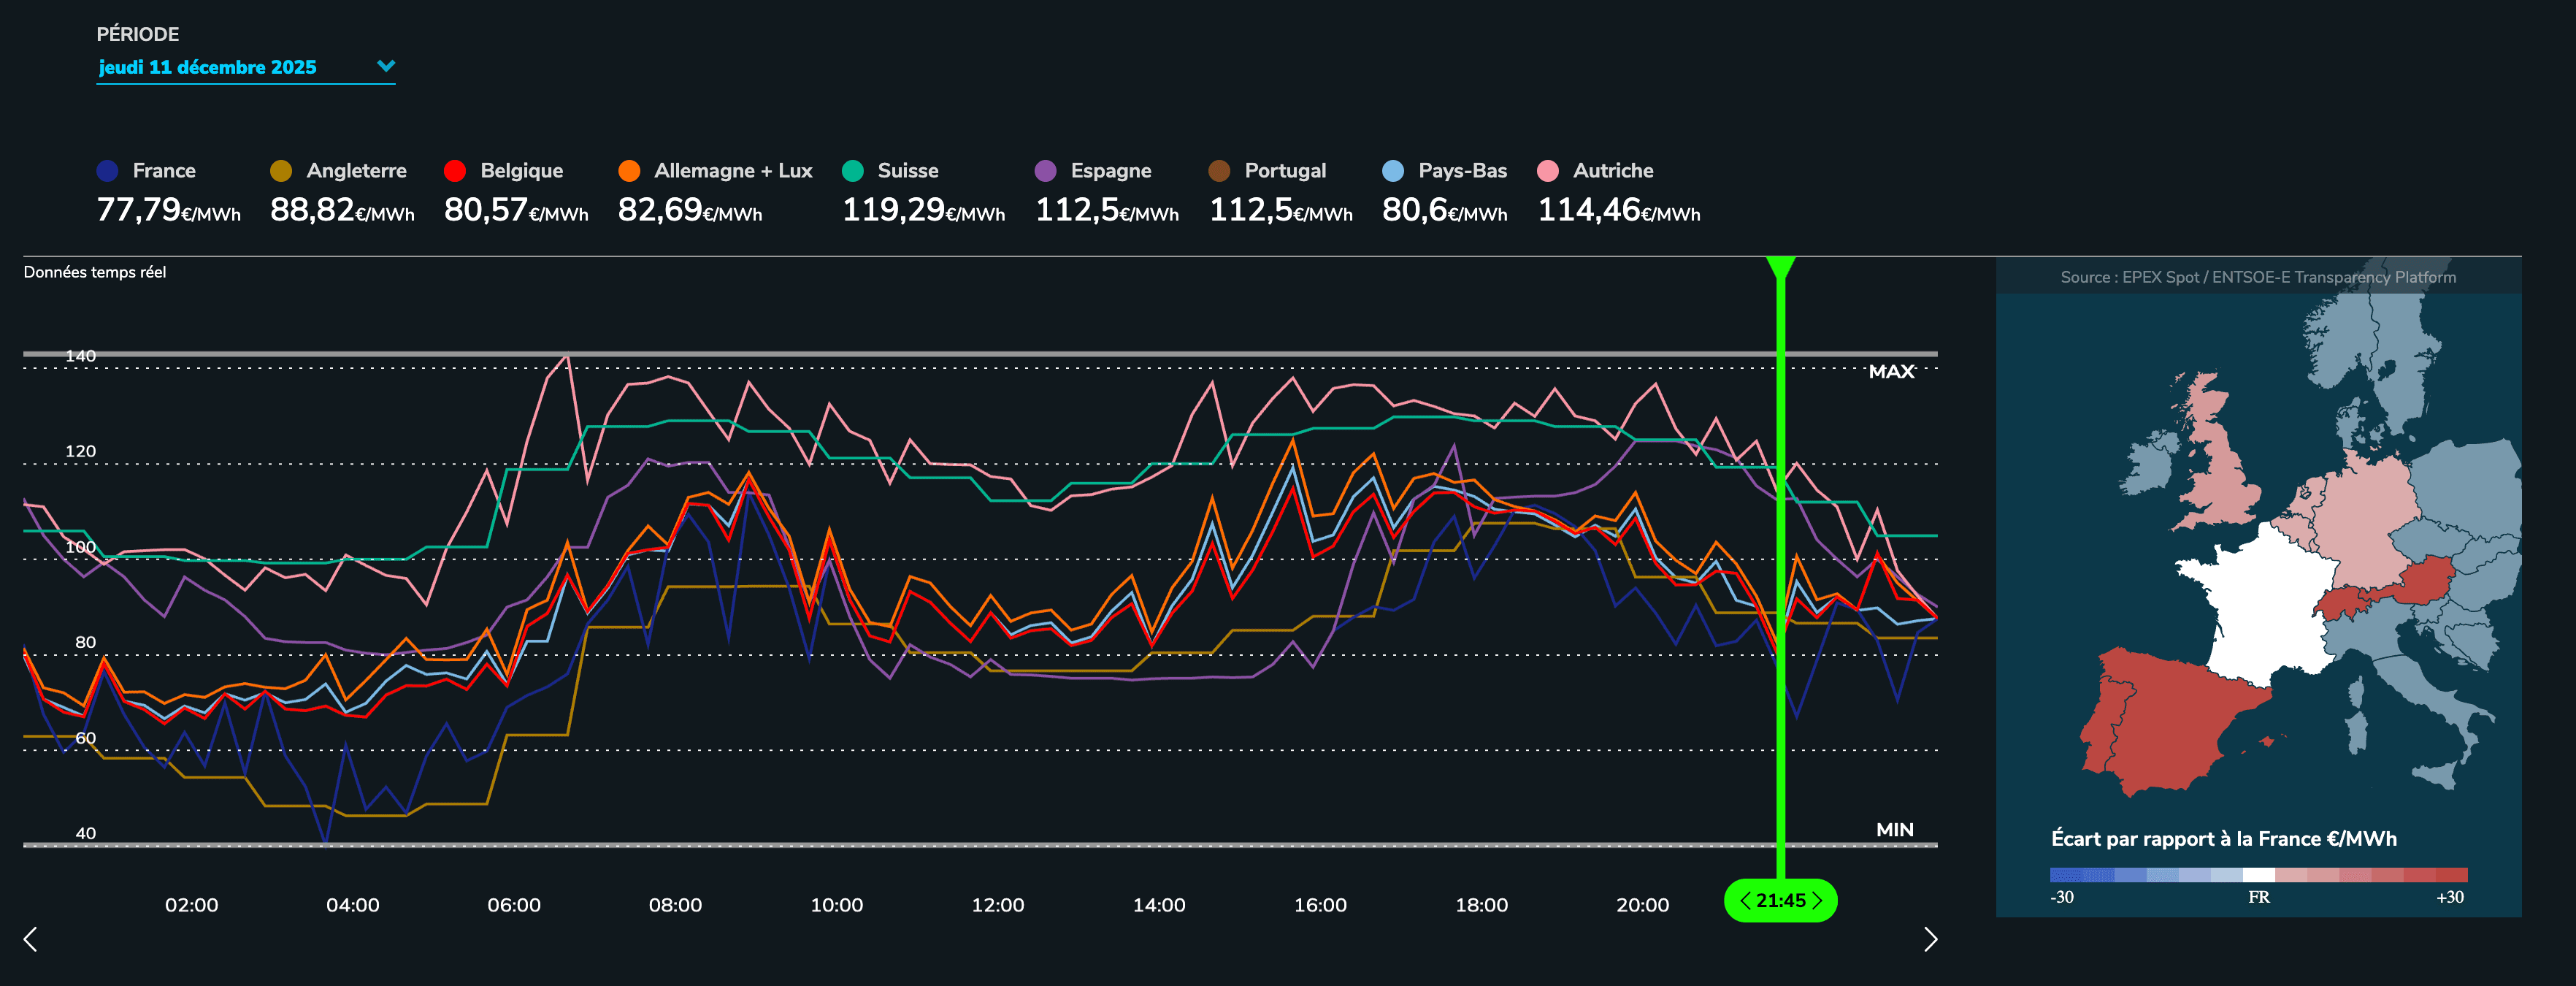Step time back on 21:45 marker
This screenshot has width=2576, height=986.
coord(1745,901)
